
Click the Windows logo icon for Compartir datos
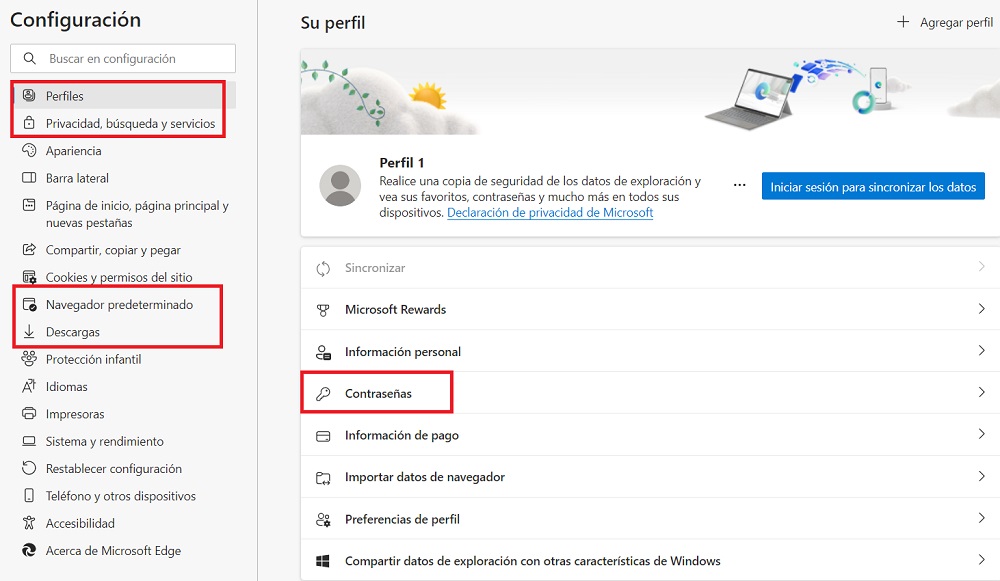click(323, 561)
